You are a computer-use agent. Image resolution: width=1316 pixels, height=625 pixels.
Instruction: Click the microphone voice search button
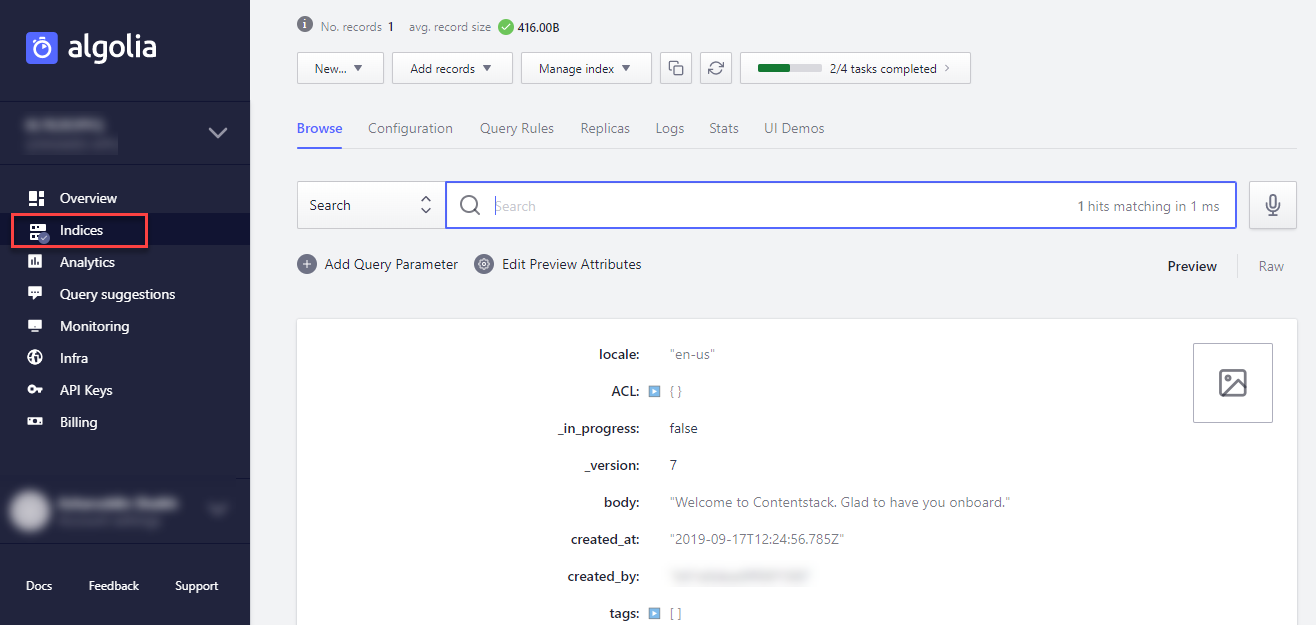pyautogui.click(x=1273, y=205)
